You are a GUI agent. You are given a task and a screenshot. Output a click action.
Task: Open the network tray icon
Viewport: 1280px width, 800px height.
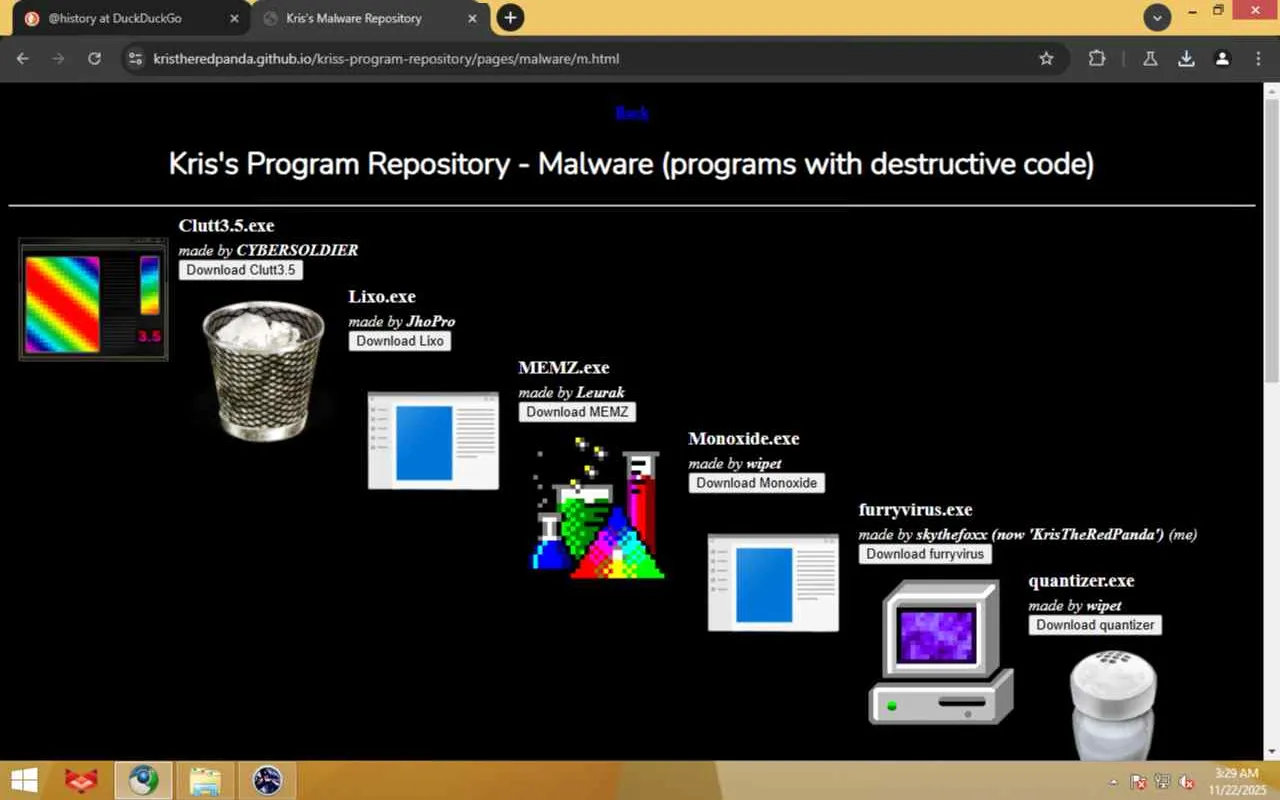[x=1162, y=782]
